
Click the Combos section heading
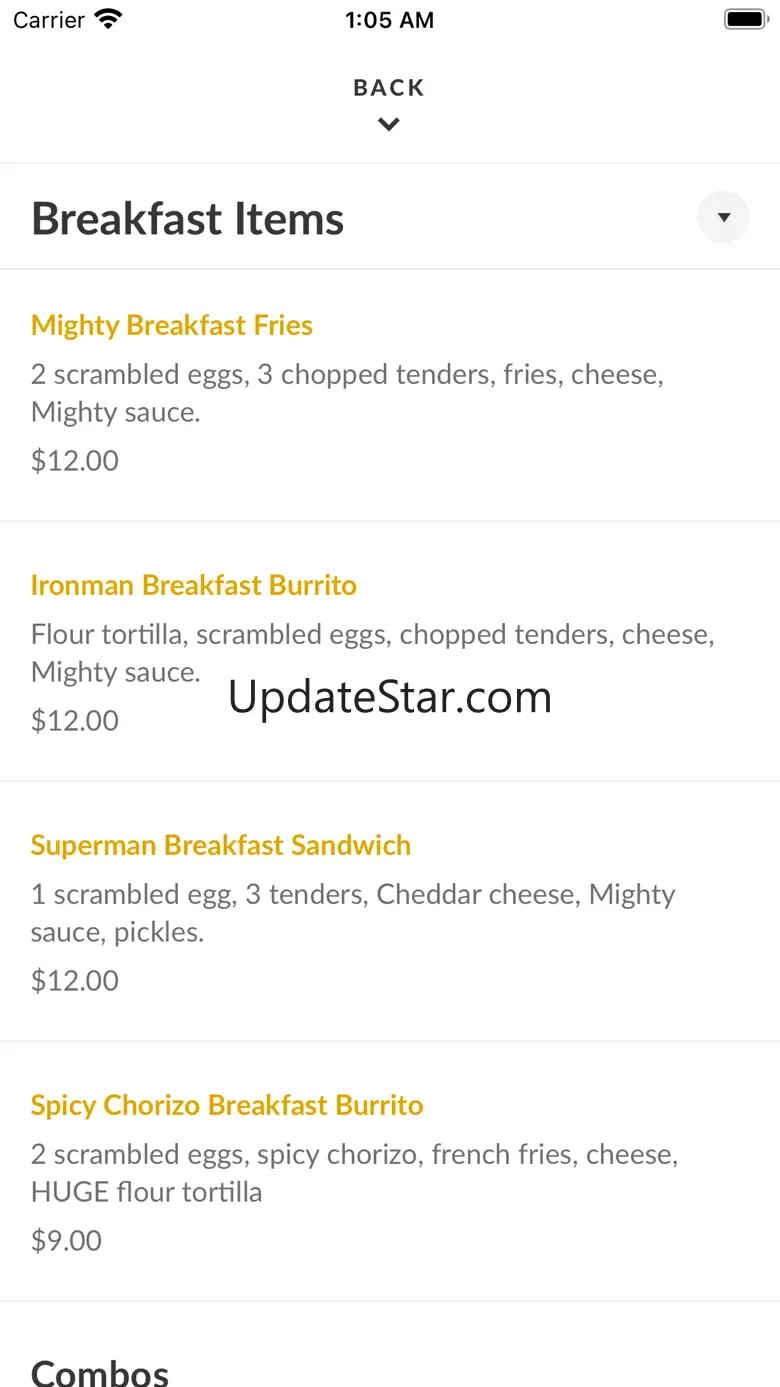100,1370
